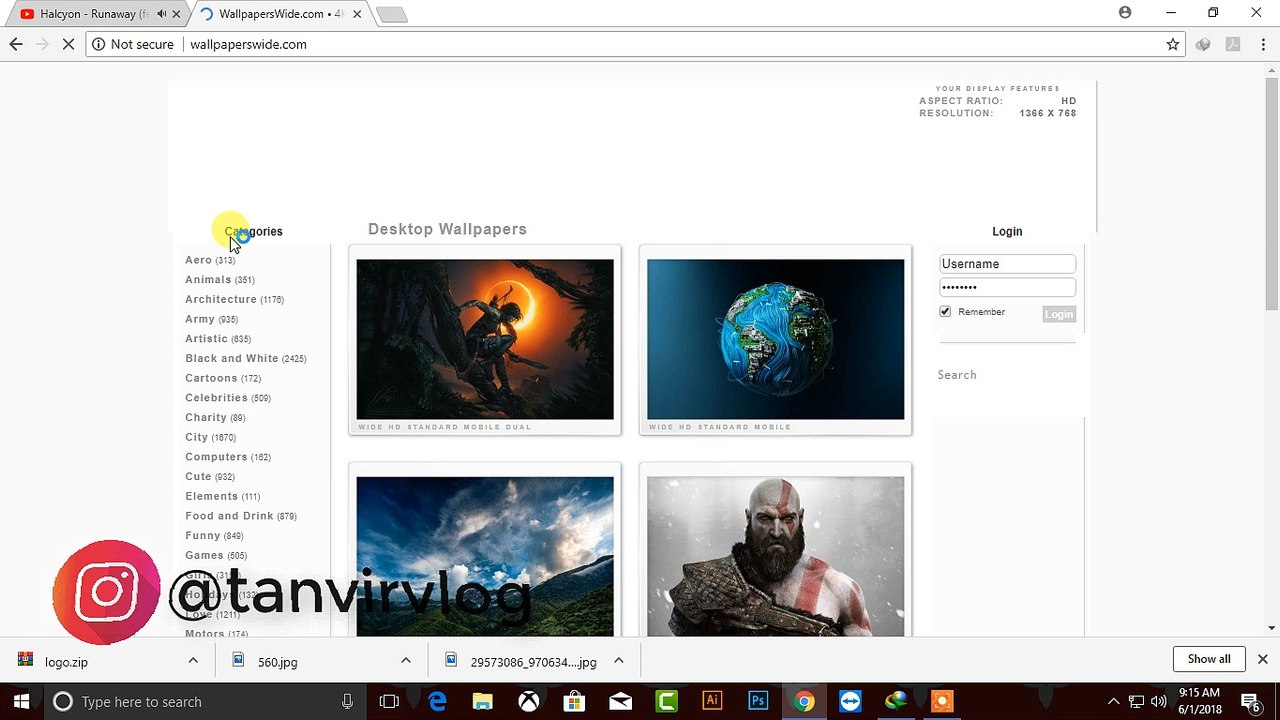Expand options for the logo.zip download
Screen dimensions: 1280x720
click(x=193, y=660)
